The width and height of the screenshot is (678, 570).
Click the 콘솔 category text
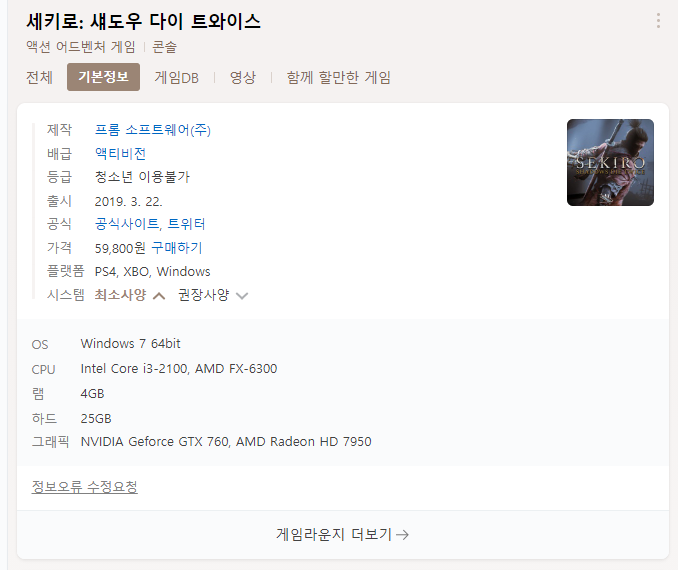[x=164, y=46]
